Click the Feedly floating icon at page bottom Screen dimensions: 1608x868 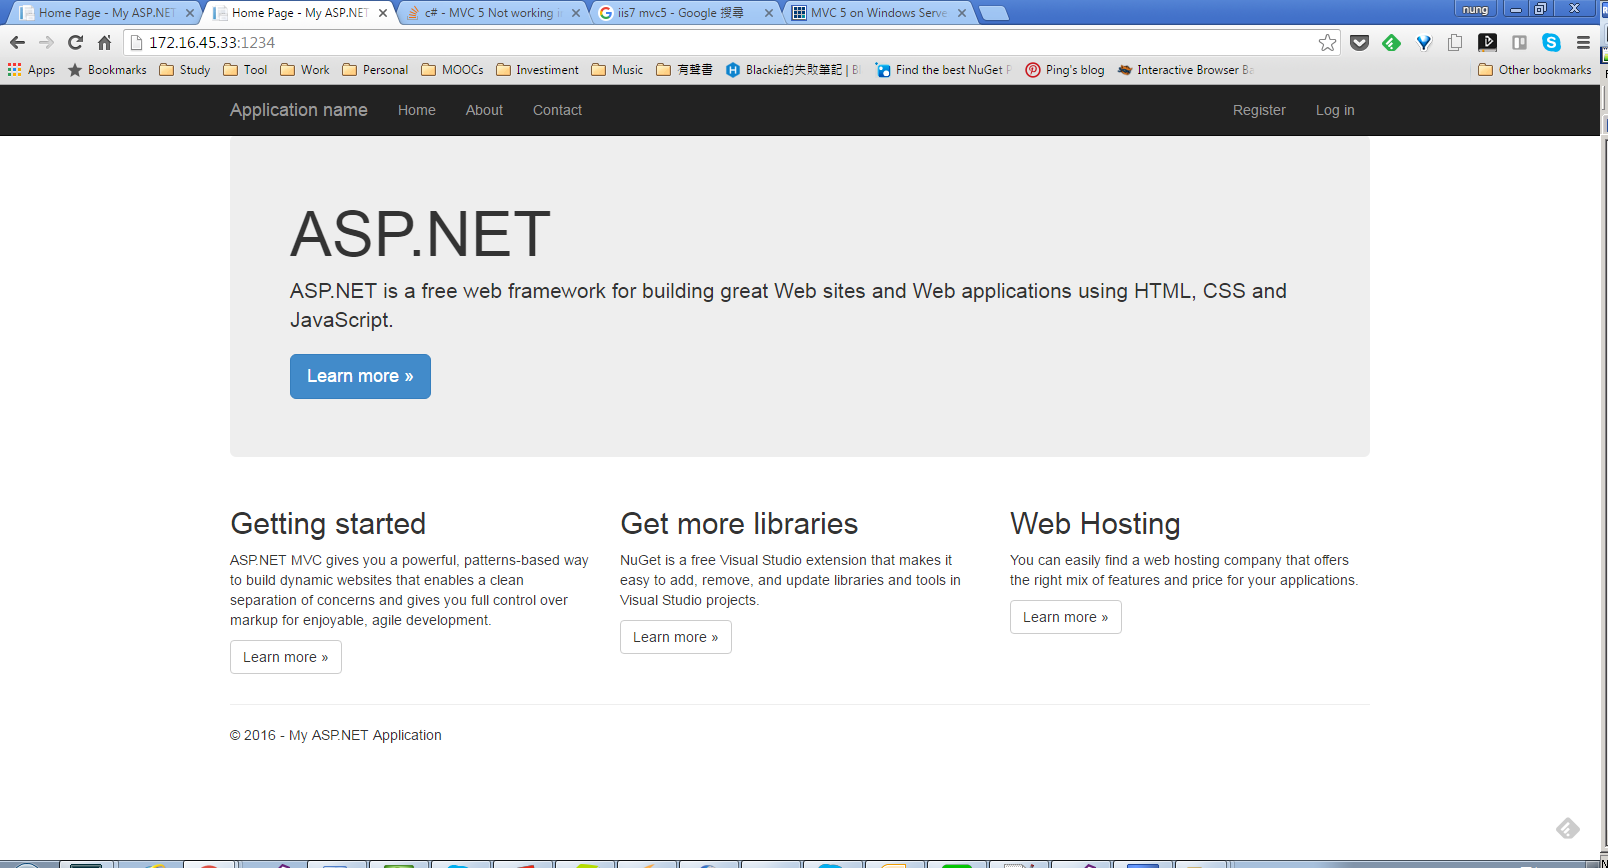[x=1567, y=828]
